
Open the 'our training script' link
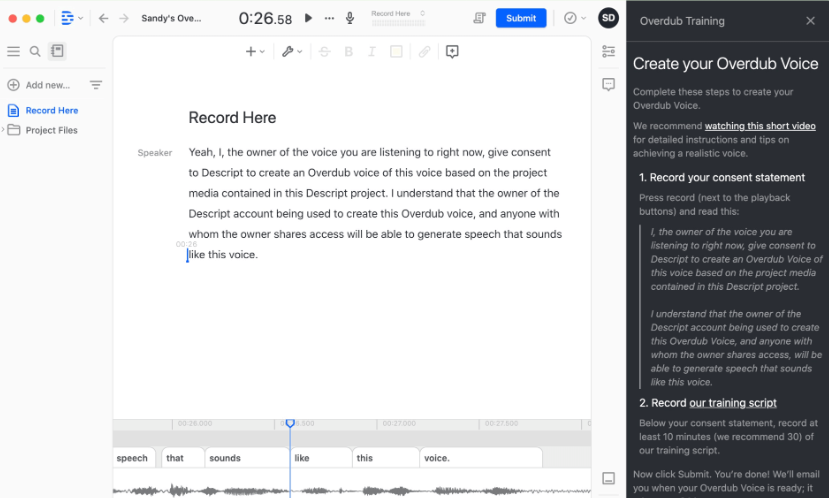coord(733,403)
